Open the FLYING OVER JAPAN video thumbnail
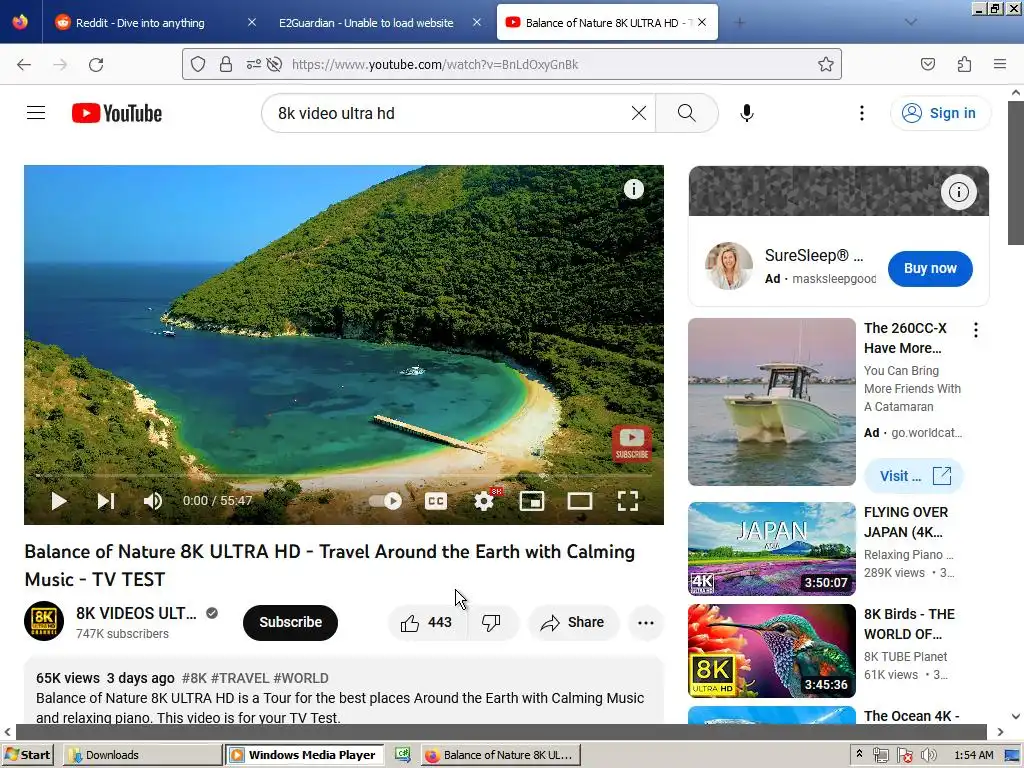Screen dimensions: 1024x768 click(x=771, y=549)
